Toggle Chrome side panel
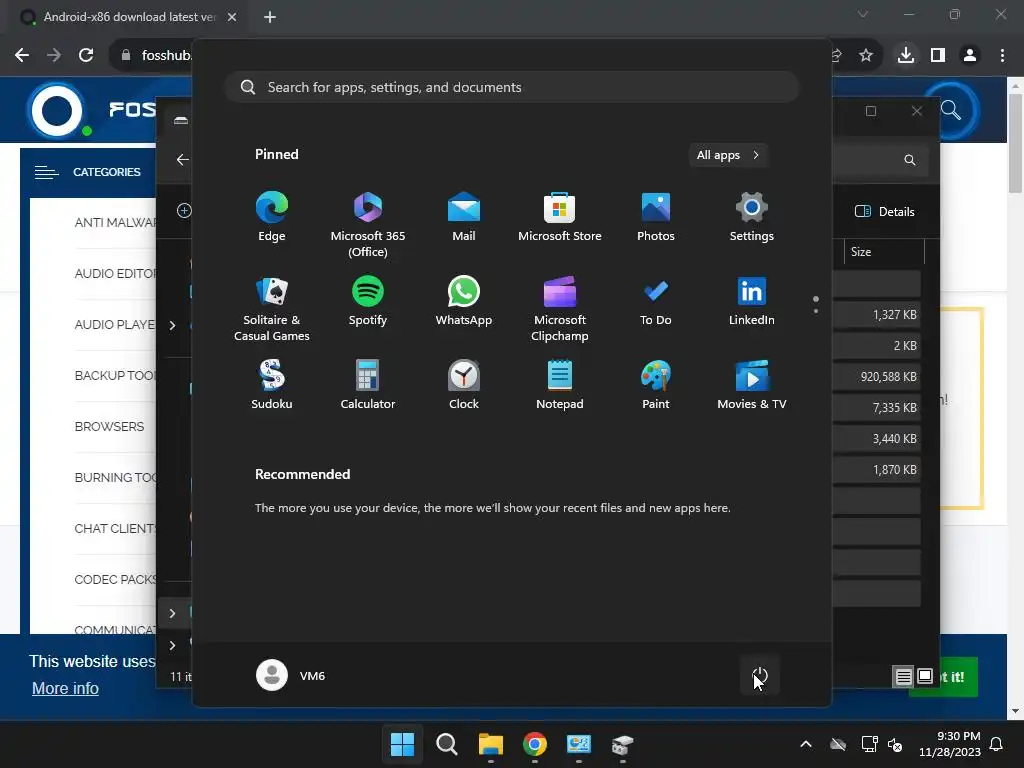 point(938,55)
